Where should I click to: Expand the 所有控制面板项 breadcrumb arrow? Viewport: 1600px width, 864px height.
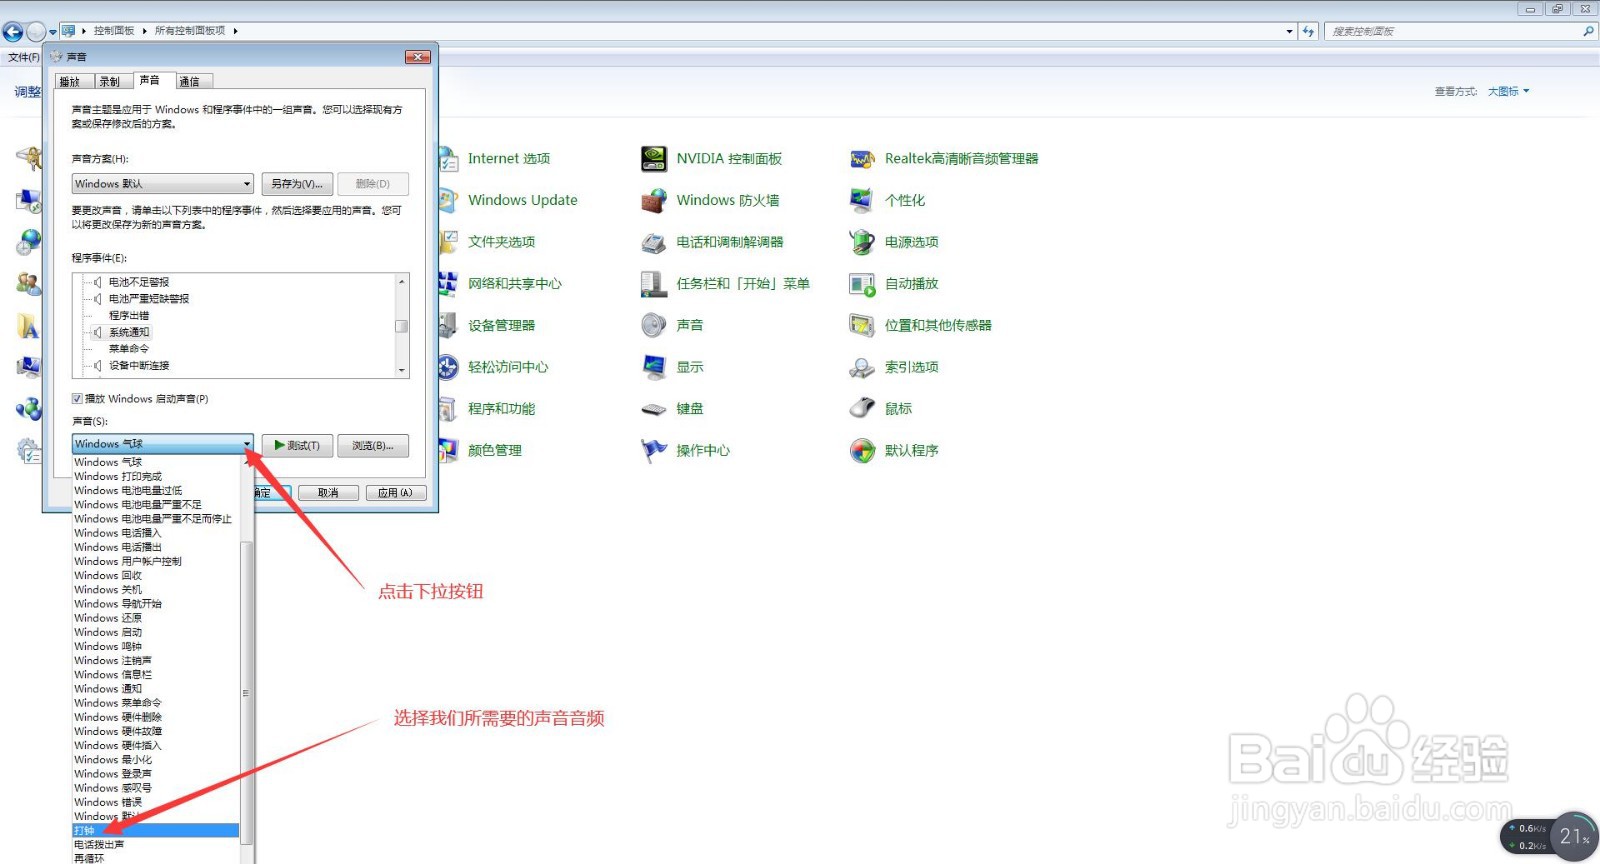235,31
